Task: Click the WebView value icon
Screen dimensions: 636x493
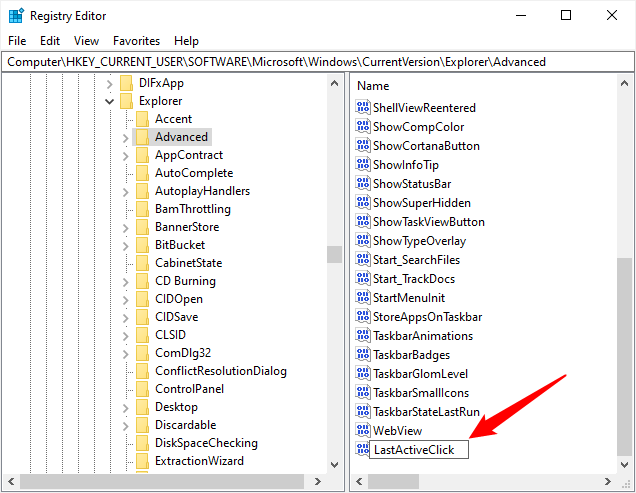Action: click(x=363, y=431)
